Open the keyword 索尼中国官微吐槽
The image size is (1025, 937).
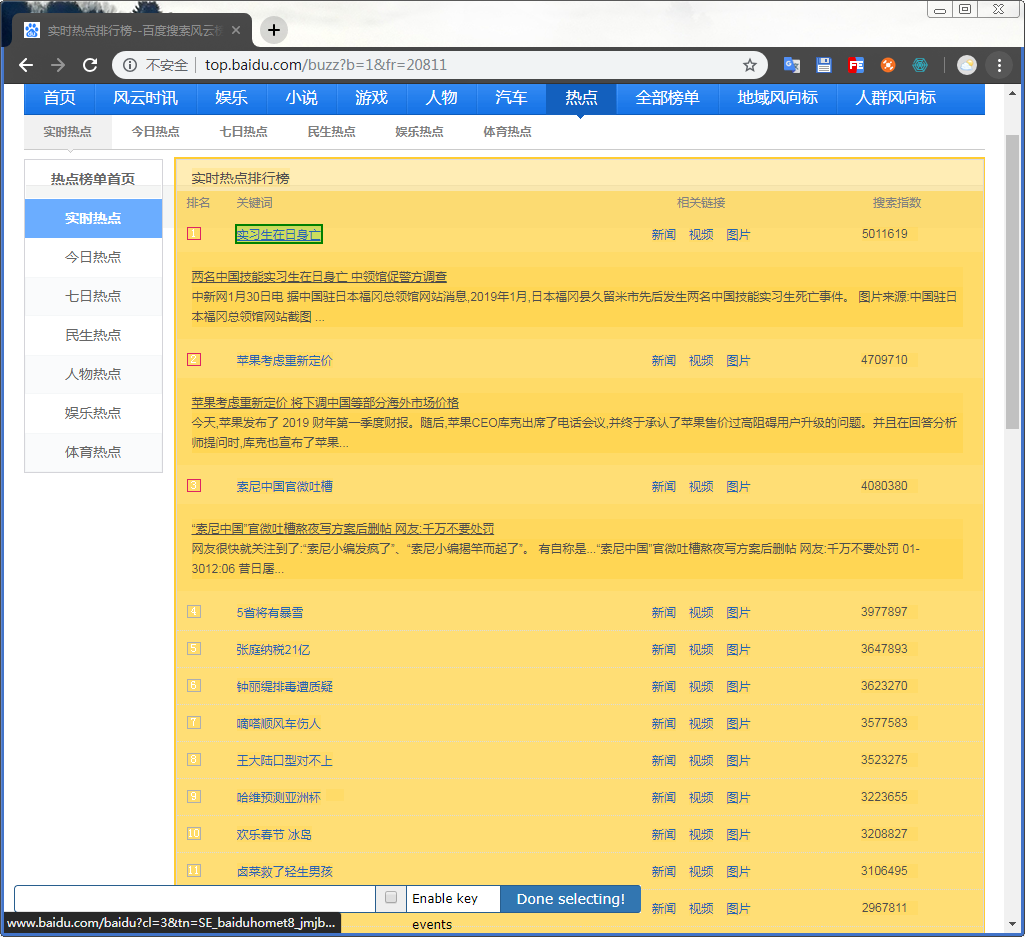point(284,486)
